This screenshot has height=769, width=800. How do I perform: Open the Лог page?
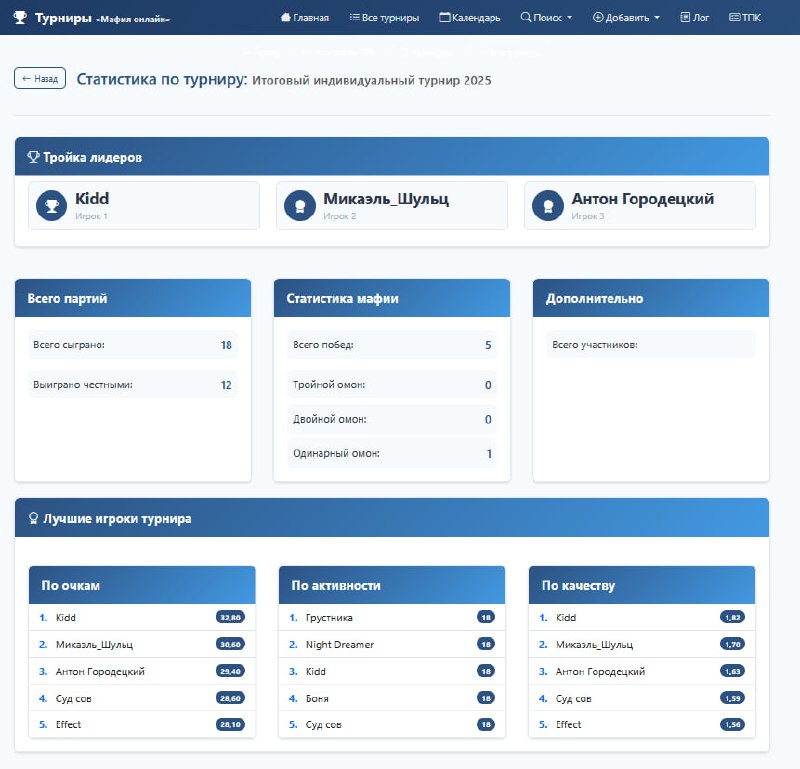tap(694, 17)
